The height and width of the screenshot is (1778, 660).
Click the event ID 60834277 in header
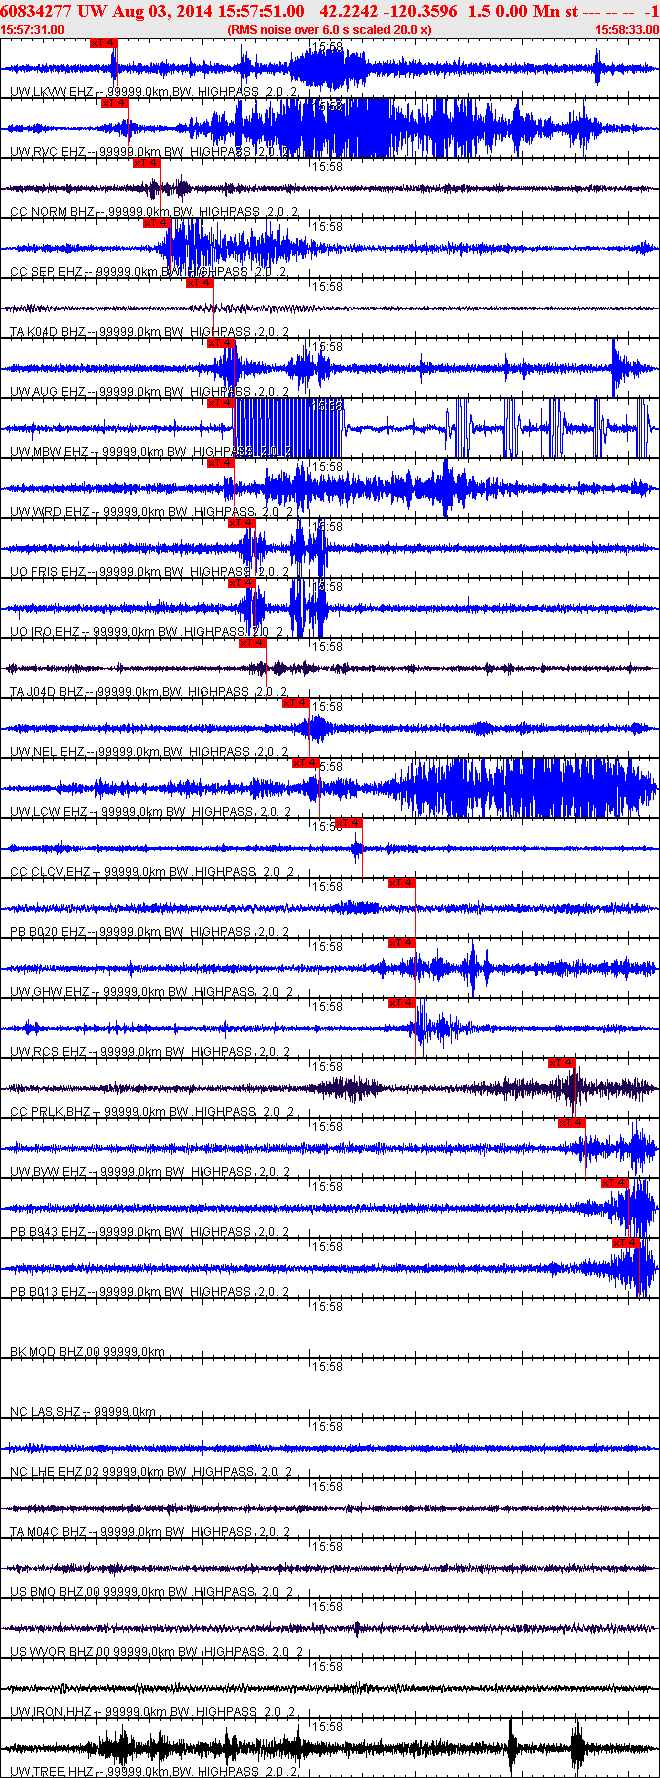coord(36,11)
